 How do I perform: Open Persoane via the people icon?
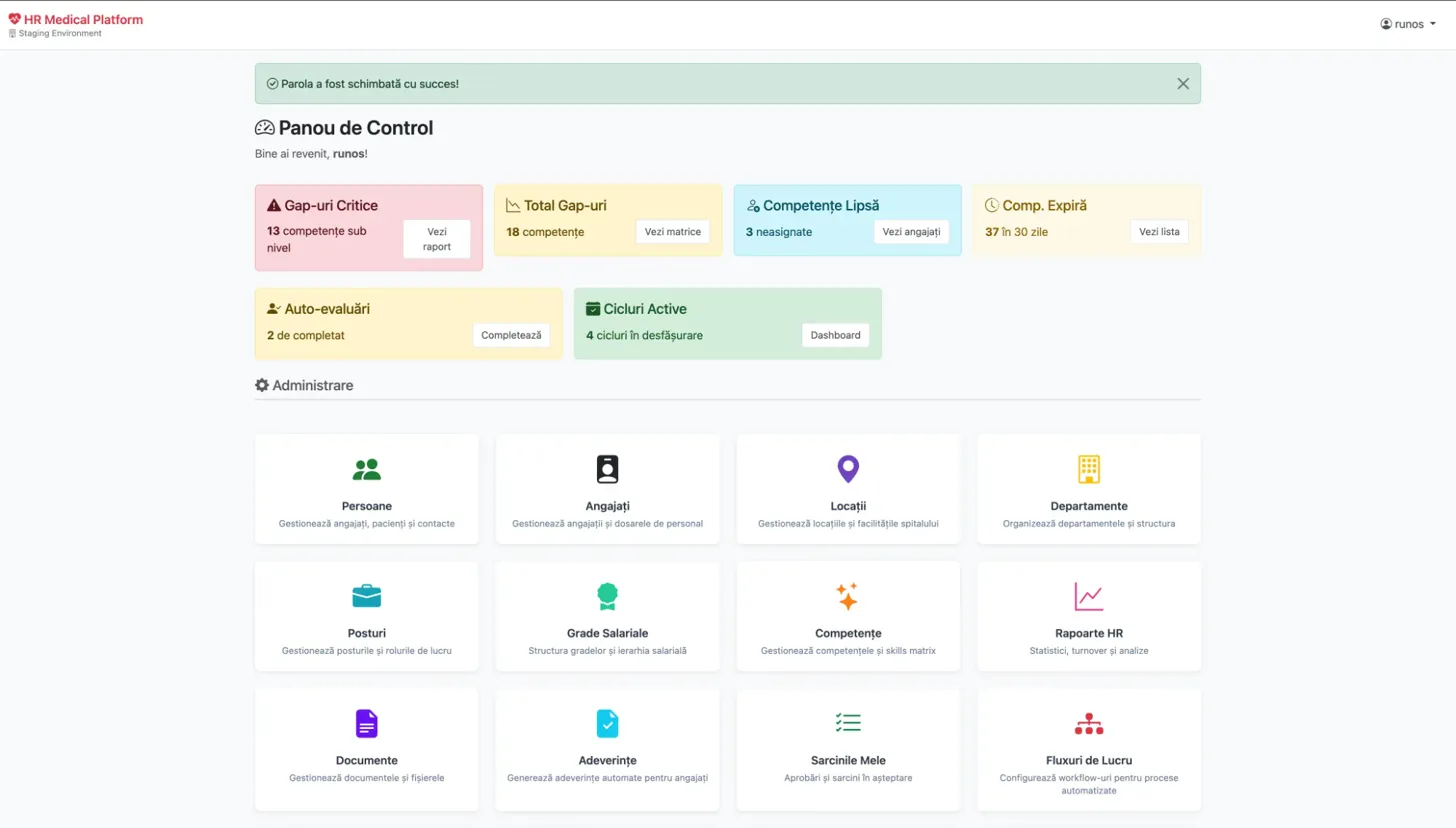(x=366, y=468)
